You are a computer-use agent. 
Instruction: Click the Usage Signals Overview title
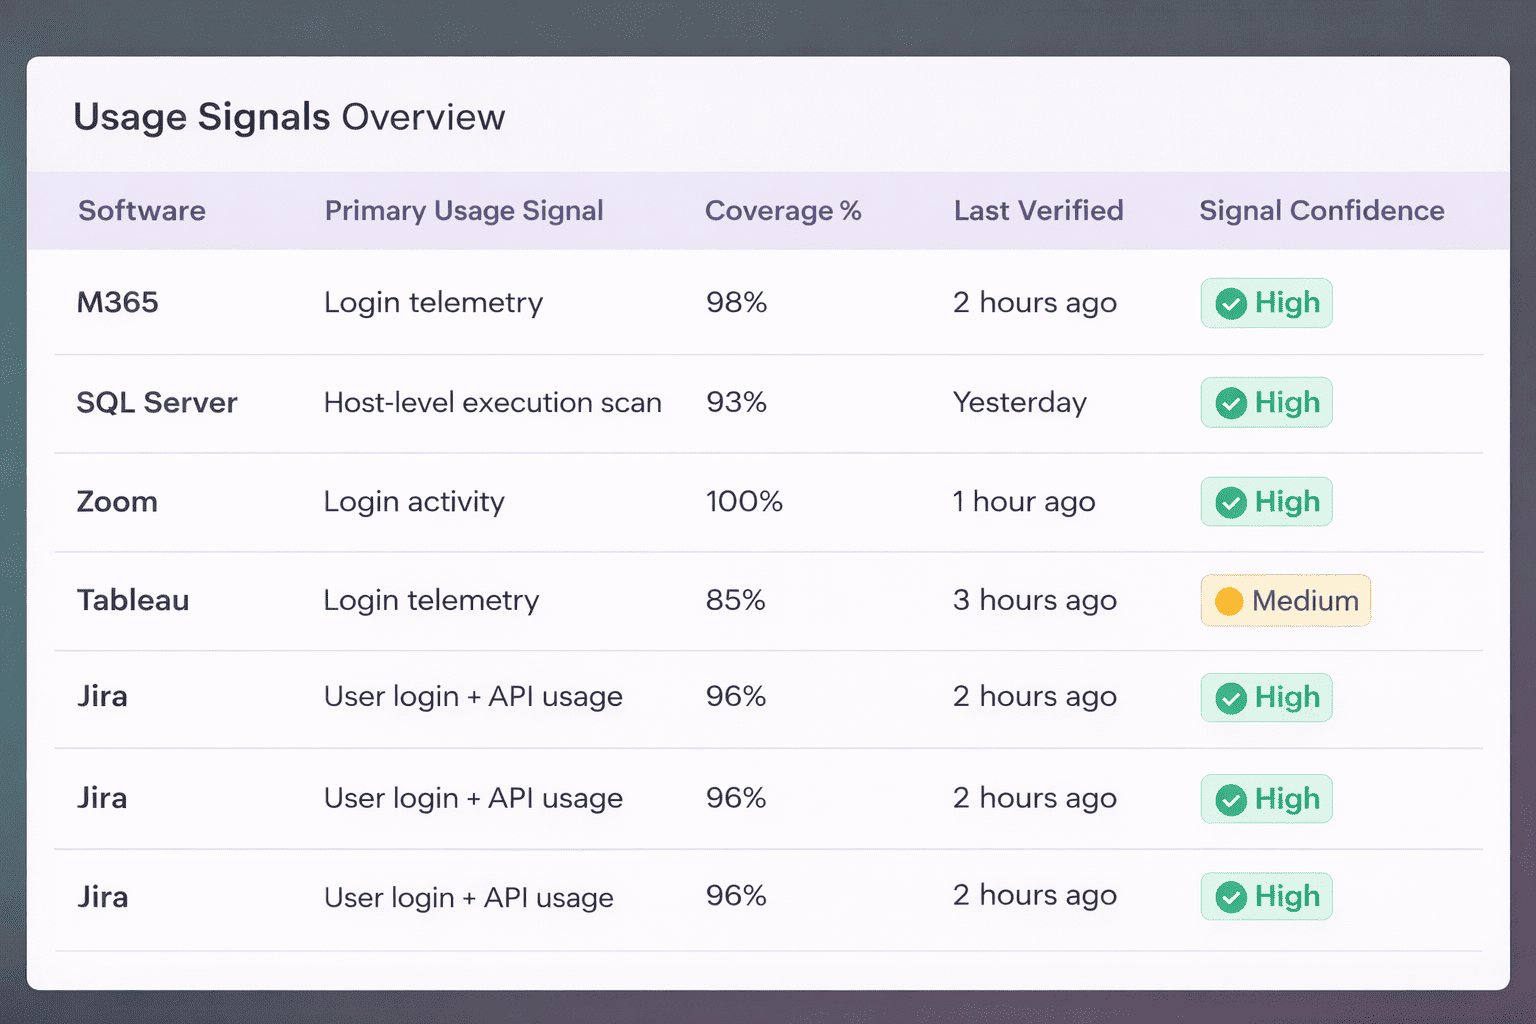(x=289, y=117)
